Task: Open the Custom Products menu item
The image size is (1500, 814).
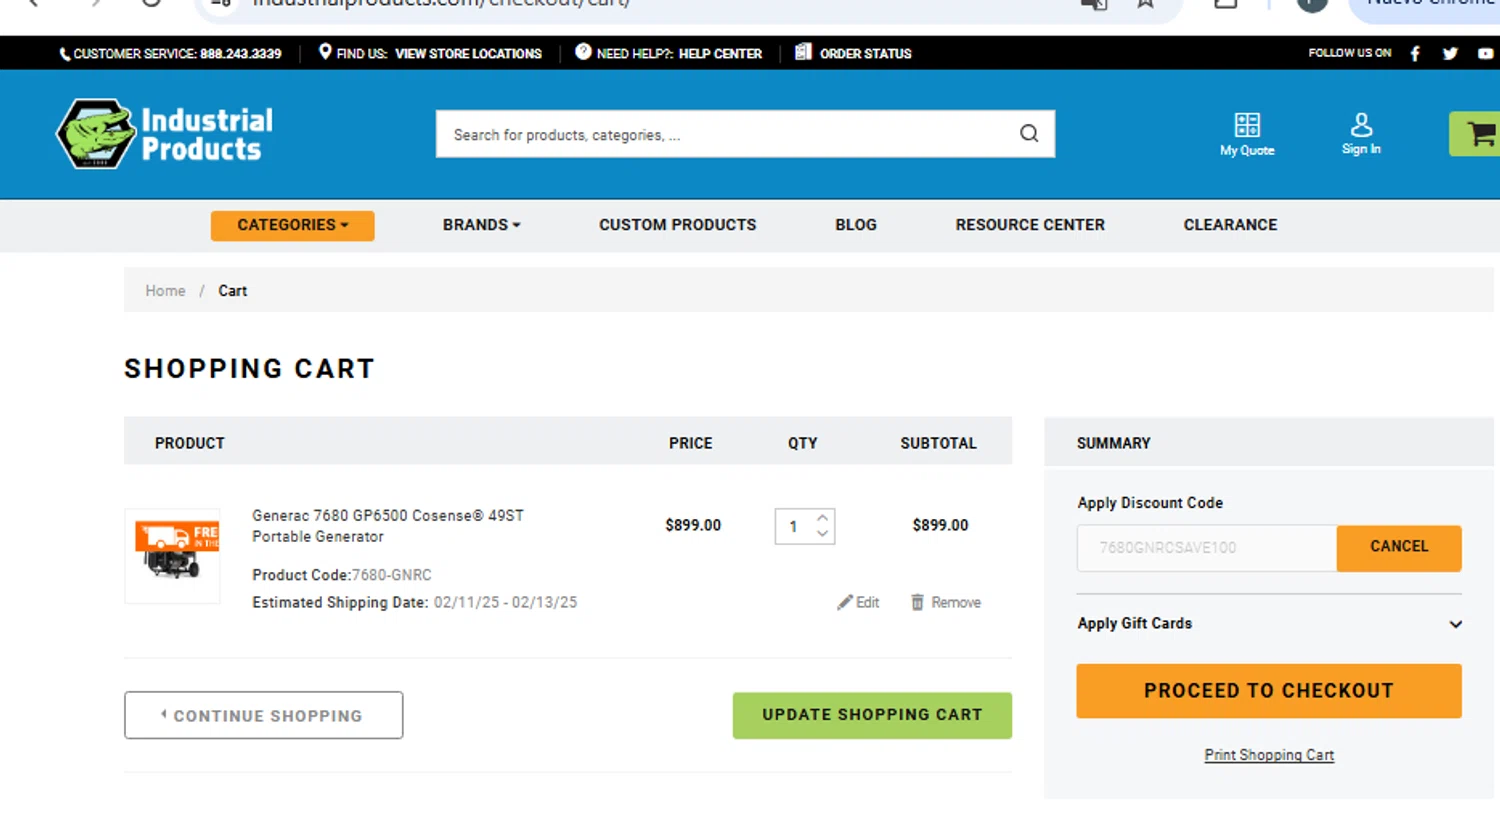Action: point(678,225)
